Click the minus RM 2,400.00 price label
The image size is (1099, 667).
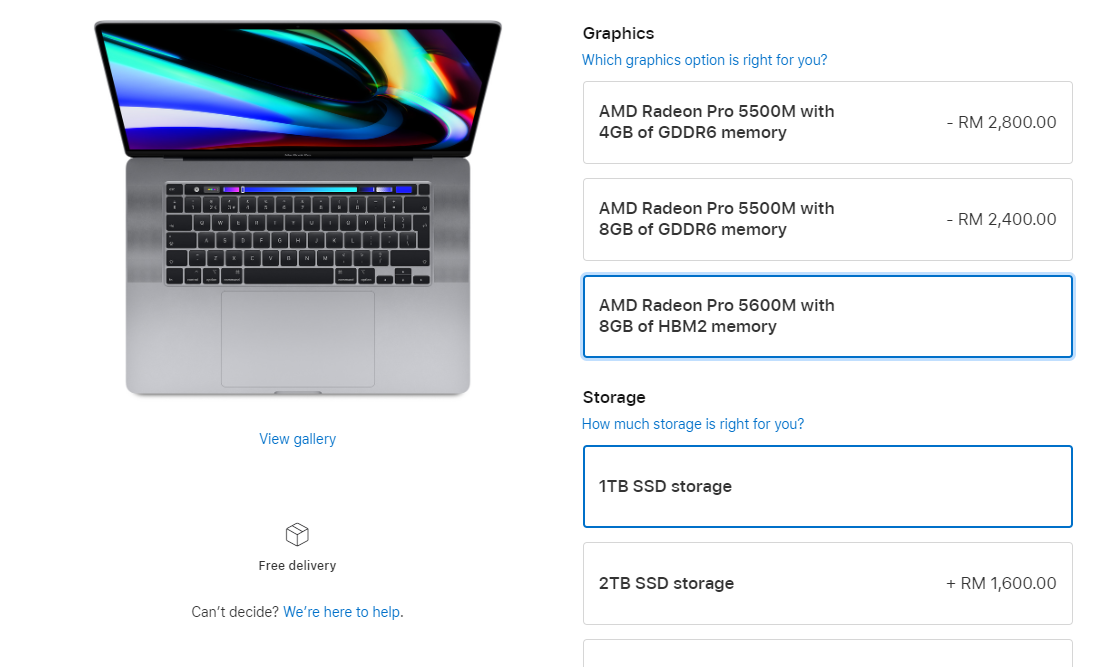(x=1001, y=219)
